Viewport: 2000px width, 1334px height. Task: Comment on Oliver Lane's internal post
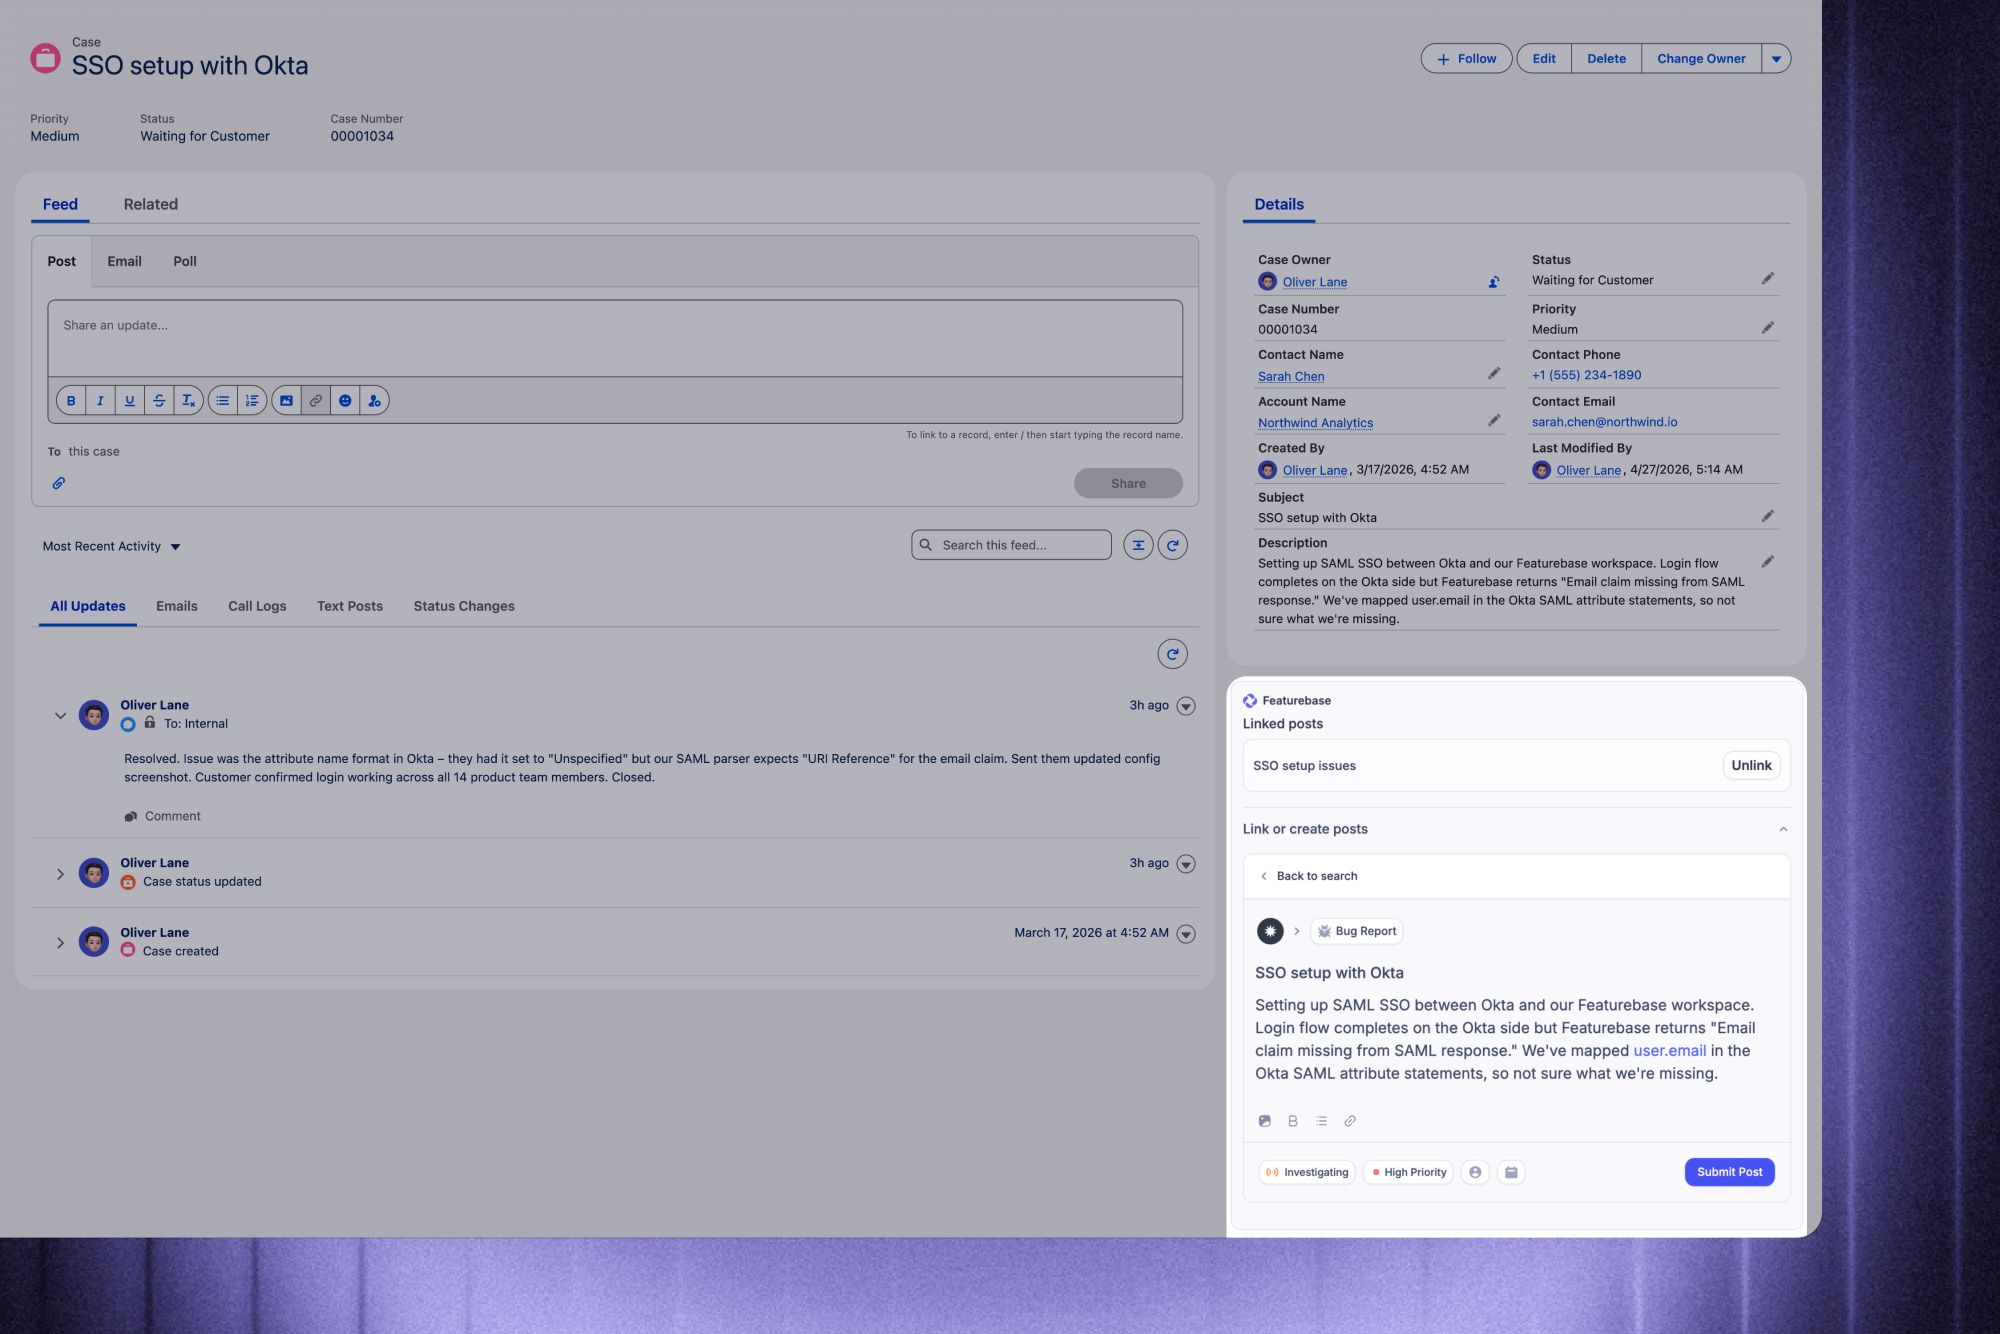pos(162,816)
